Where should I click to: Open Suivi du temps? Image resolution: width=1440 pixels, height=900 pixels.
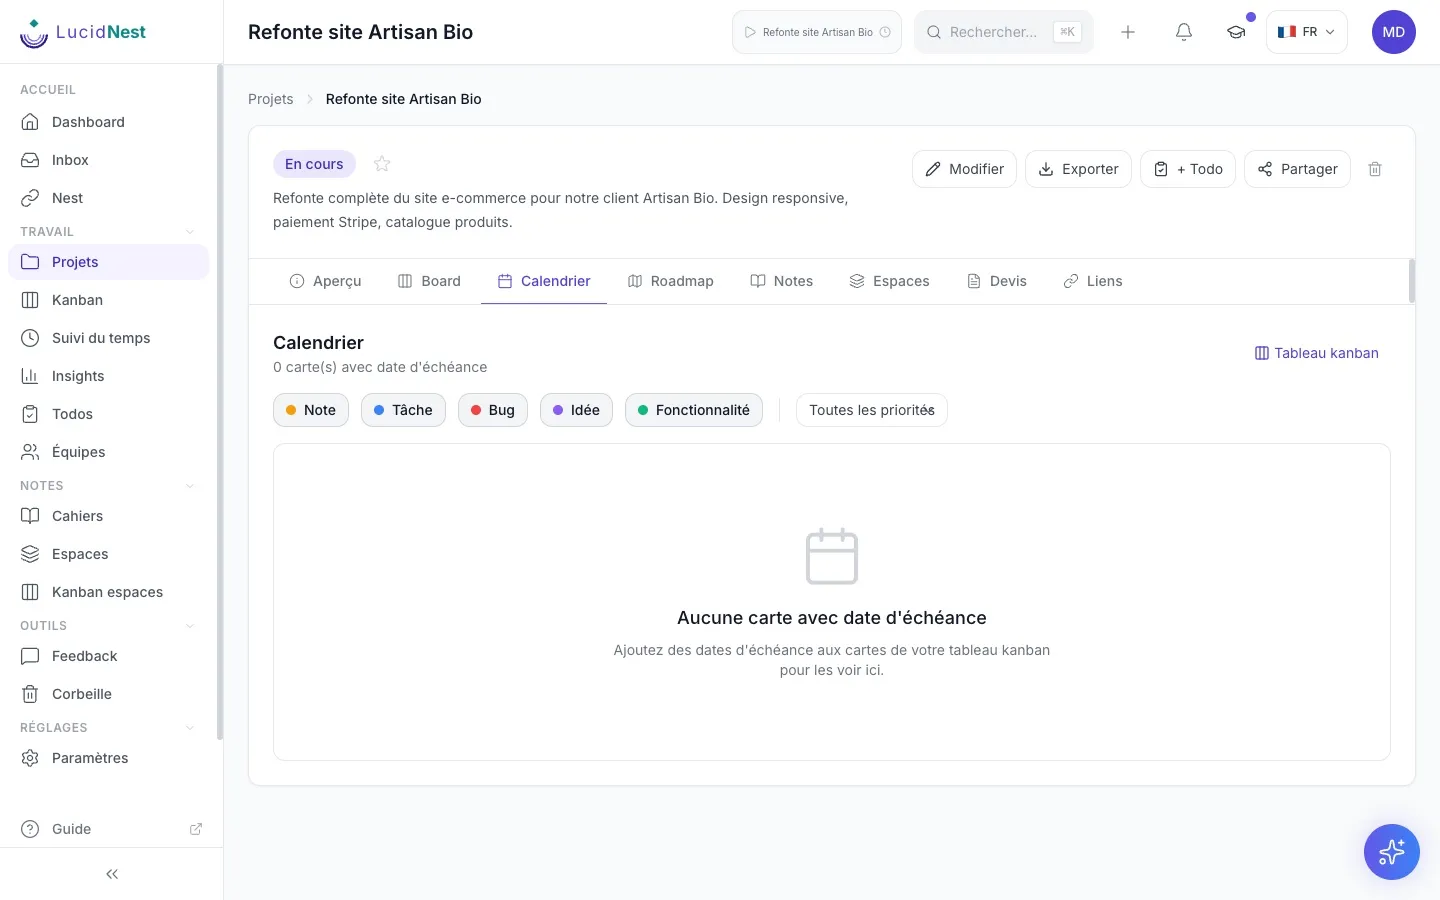[108, 338]
